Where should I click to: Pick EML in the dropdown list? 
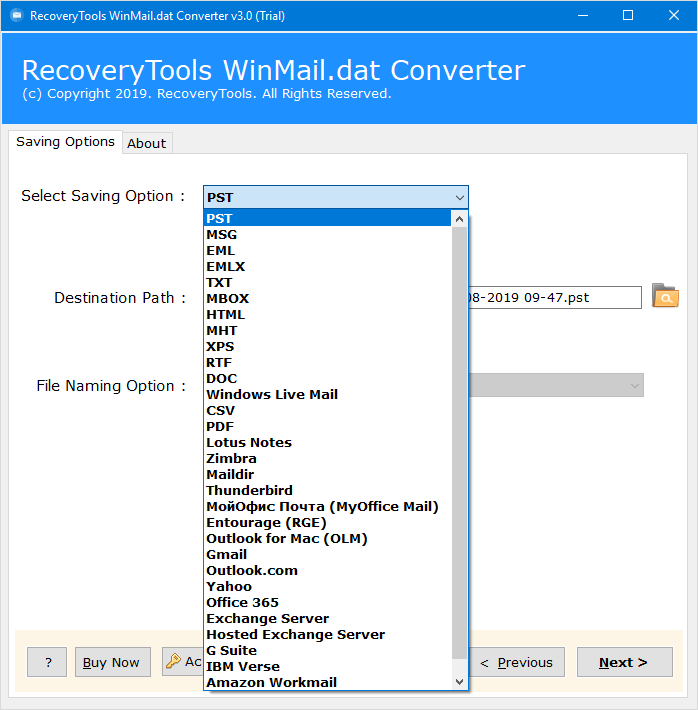pyautogui.click(x=327, y=250)
